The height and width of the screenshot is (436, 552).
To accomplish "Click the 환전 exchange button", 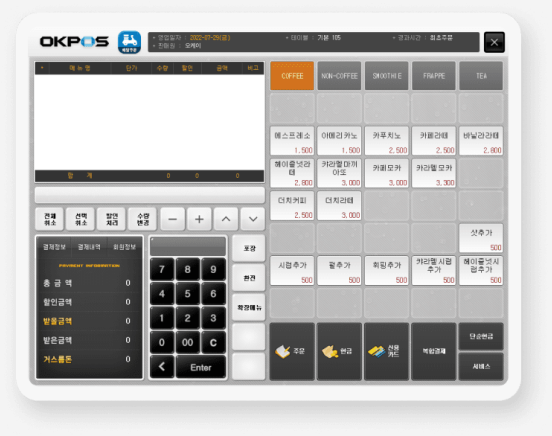I will coord(249,278).
